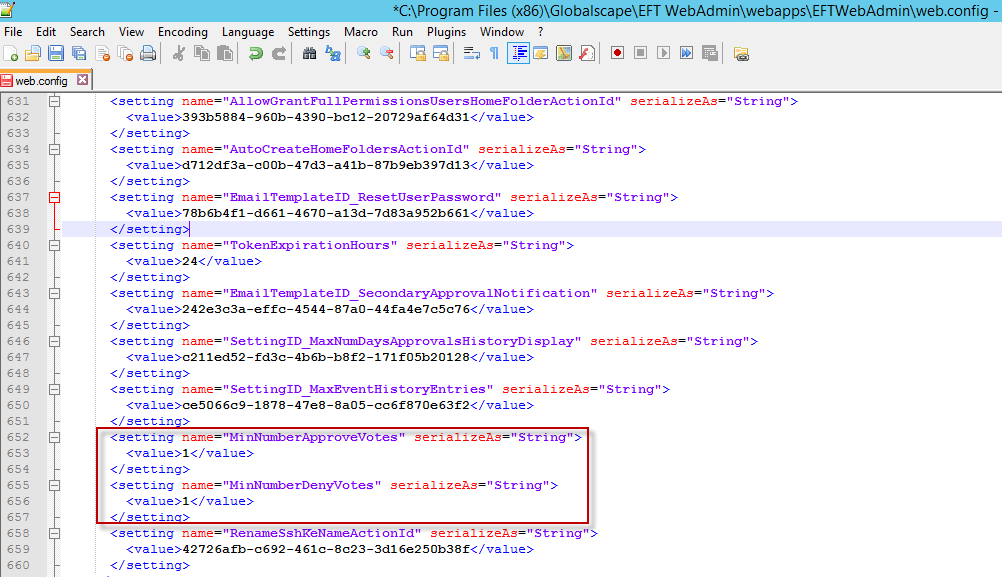Toggle synchronize vertical scrolling
Image resolution: width=1002 pixels, height=577 pixels.
(x=417, y=53)
